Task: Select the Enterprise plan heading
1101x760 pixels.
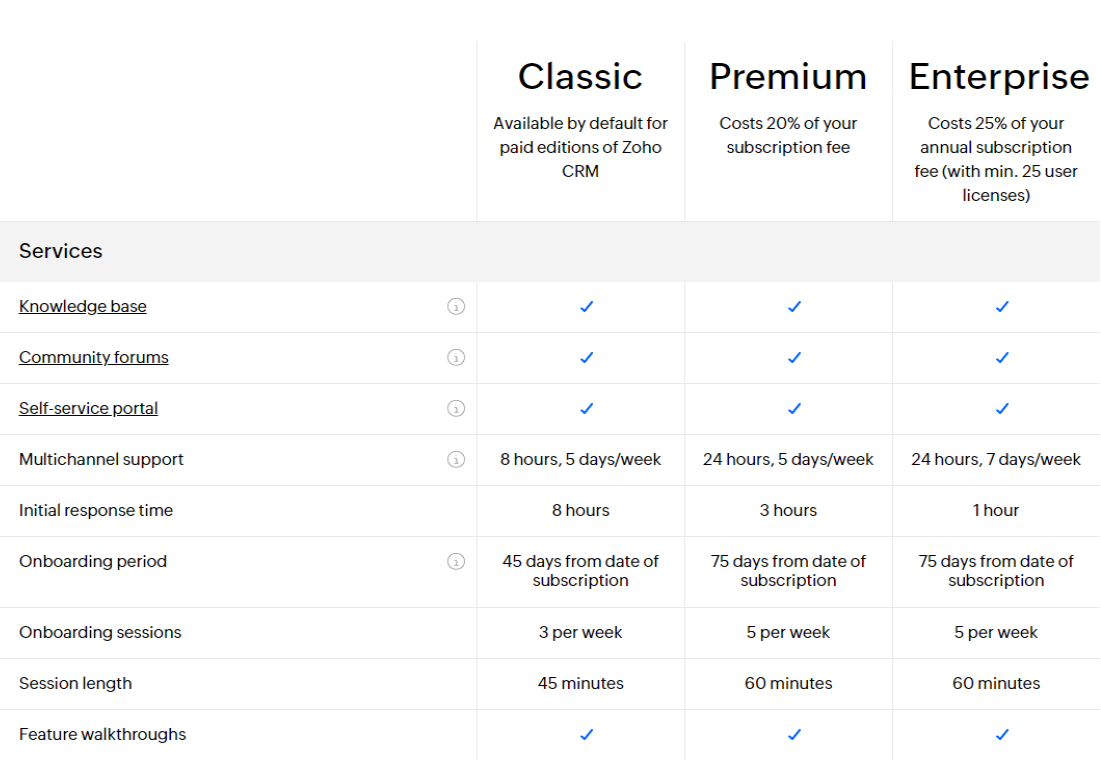Action: [998, 77]
